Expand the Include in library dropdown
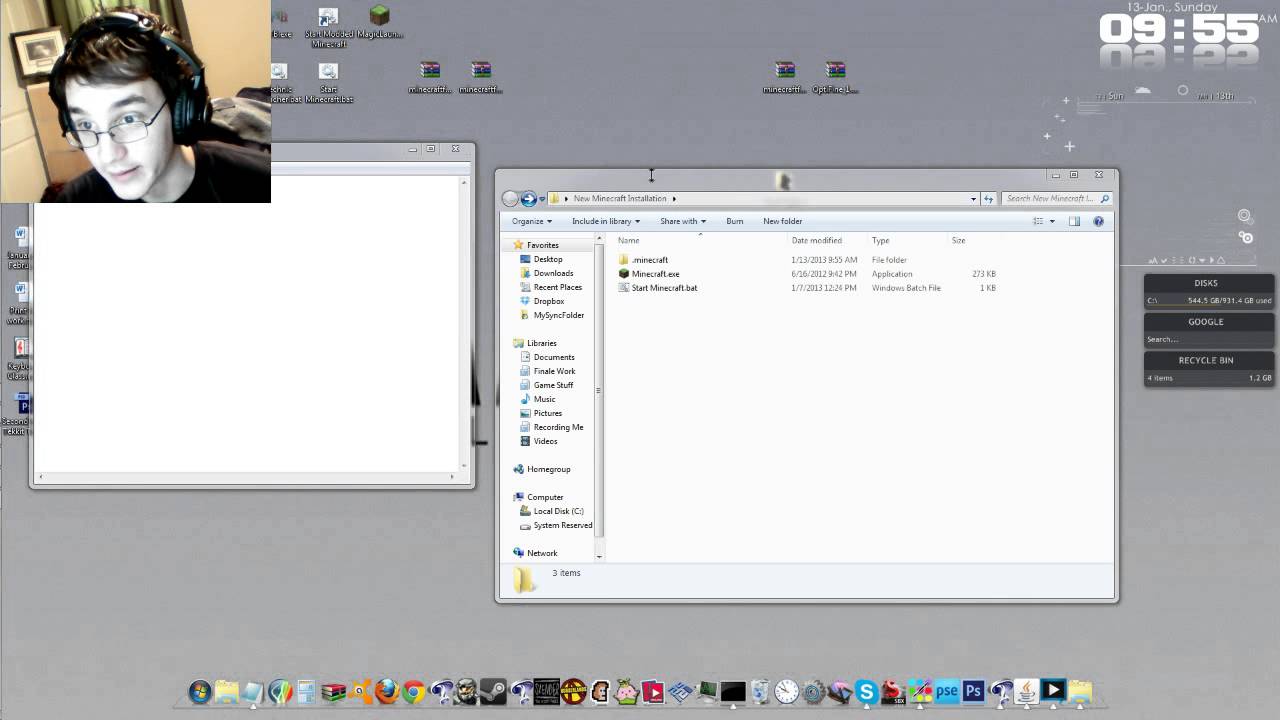This screenshot has height=720, width=1280. (606, 221)
